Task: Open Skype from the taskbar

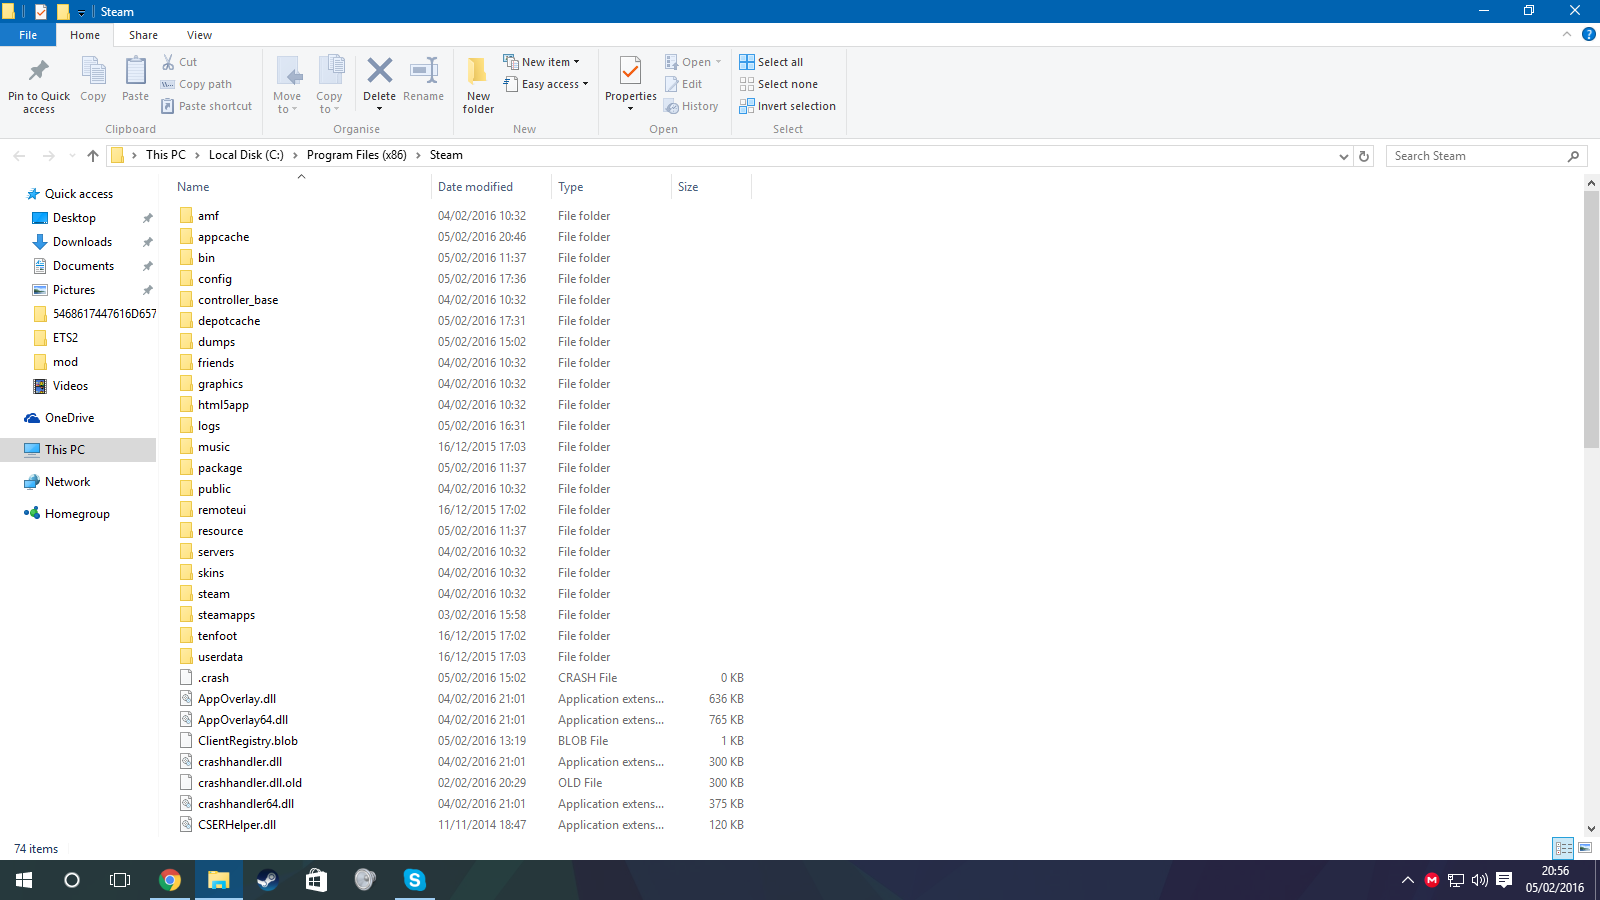Action: point(414,880)
